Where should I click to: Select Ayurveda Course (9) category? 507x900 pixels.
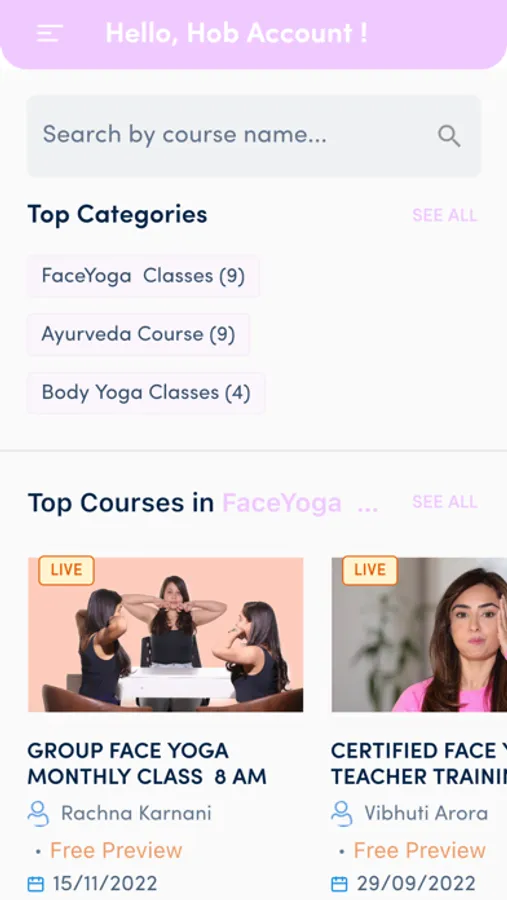(138, 335)
